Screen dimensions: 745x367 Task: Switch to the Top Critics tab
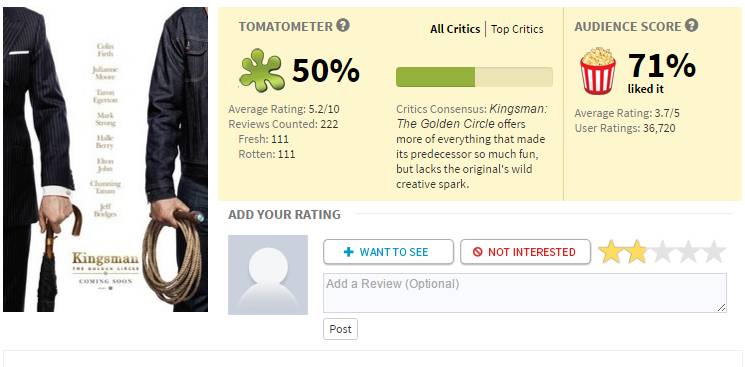517,29
